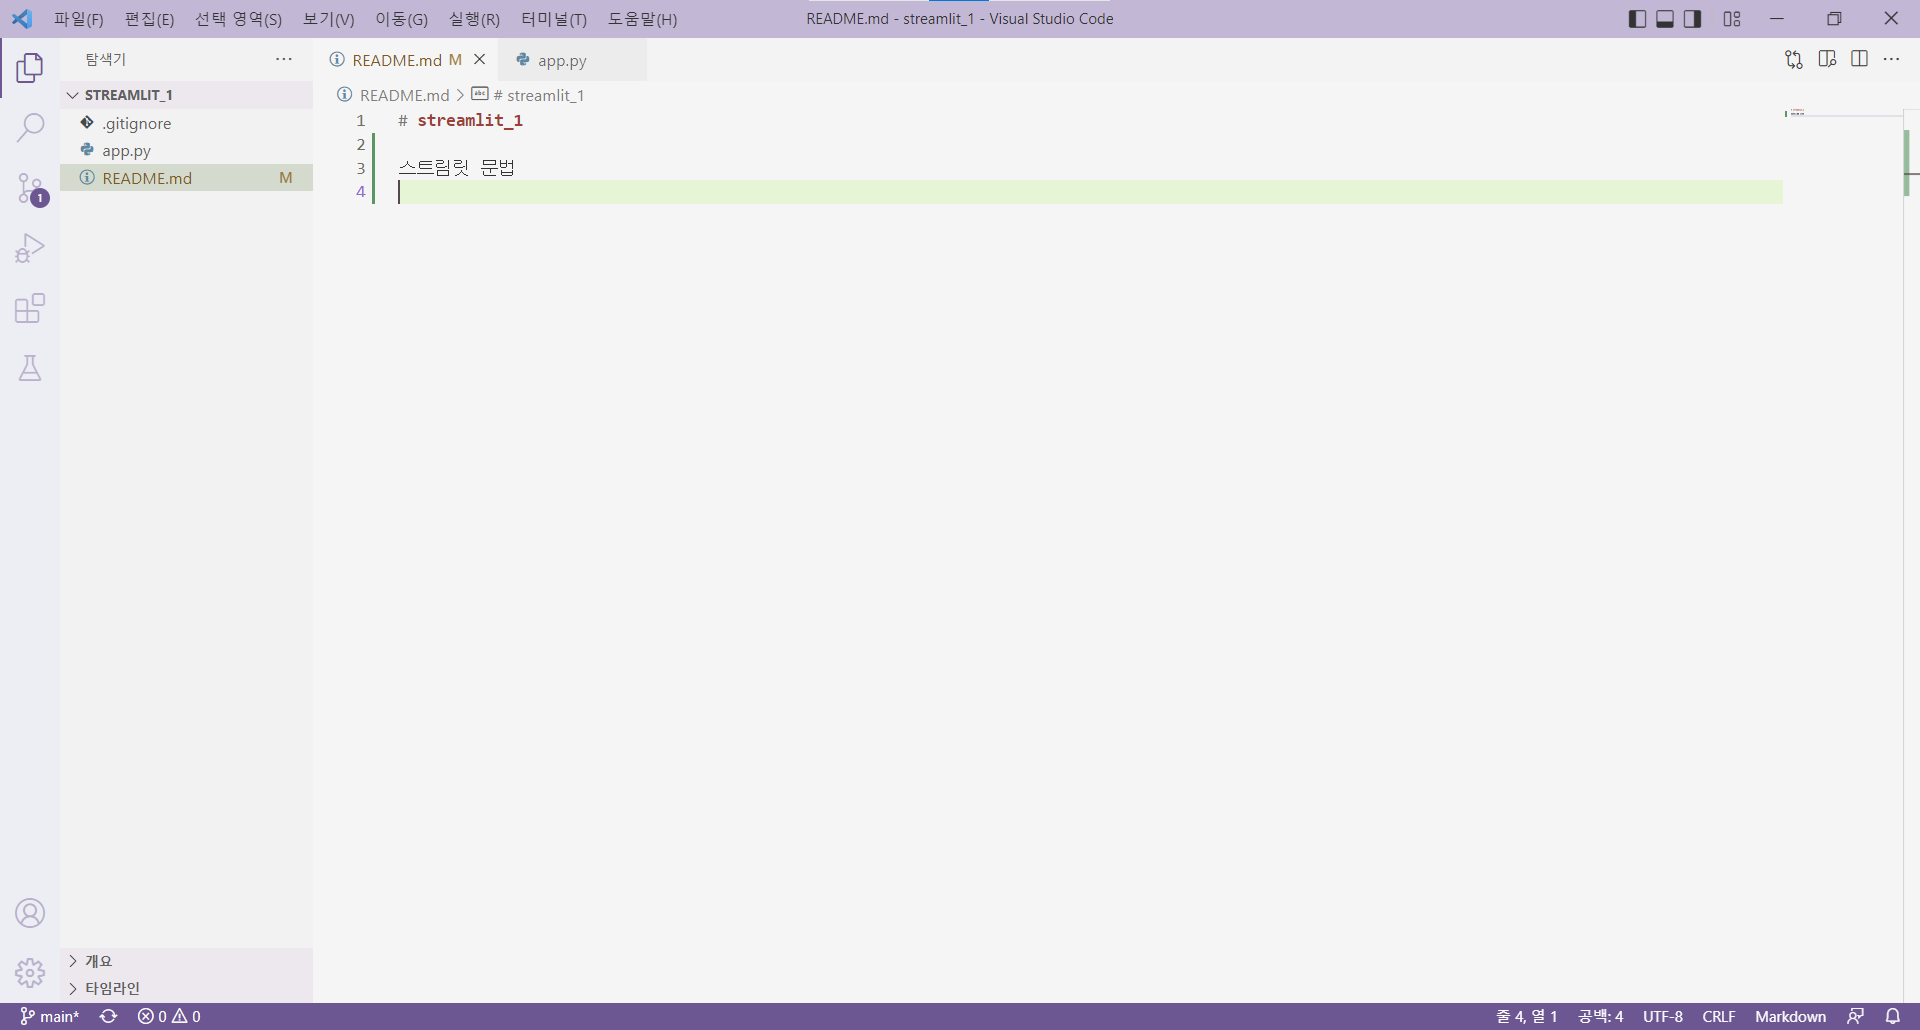Expand the 타임라인 timeline section
This screenshot has width=1920, height=1030.
pyautogui.click(x=187, y=988)
